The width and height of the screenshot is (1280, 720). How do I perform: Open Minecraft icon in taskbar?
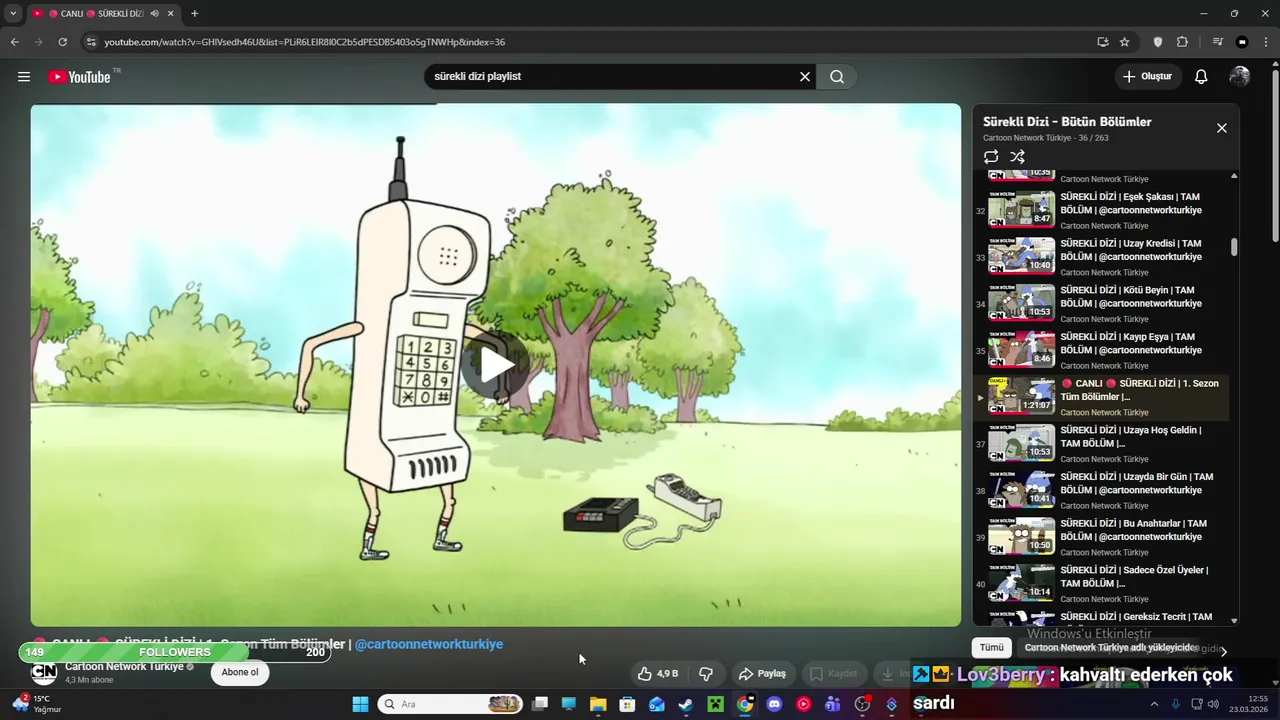tap(715, 704)
